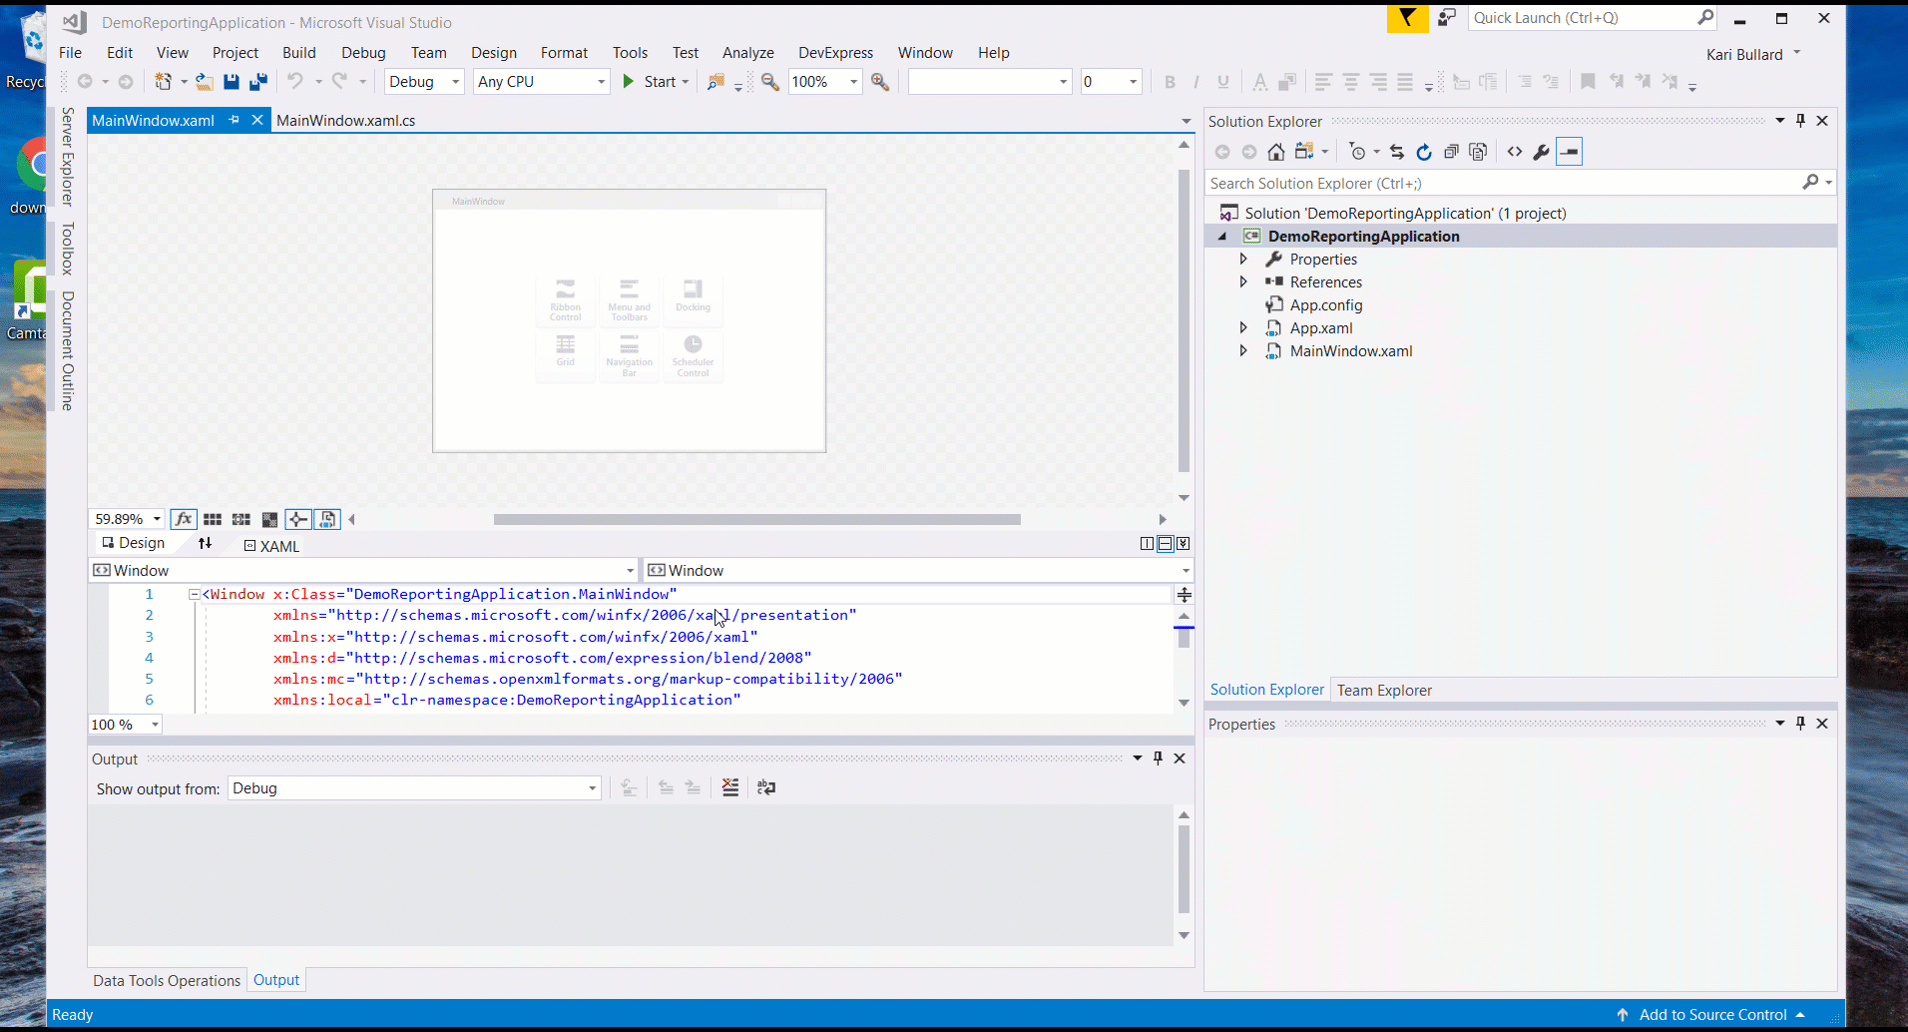This screenshot has width=1908, height=1032.
Task: Expand the Properties node in Solution Explorer
Action: pos(1243,259)
